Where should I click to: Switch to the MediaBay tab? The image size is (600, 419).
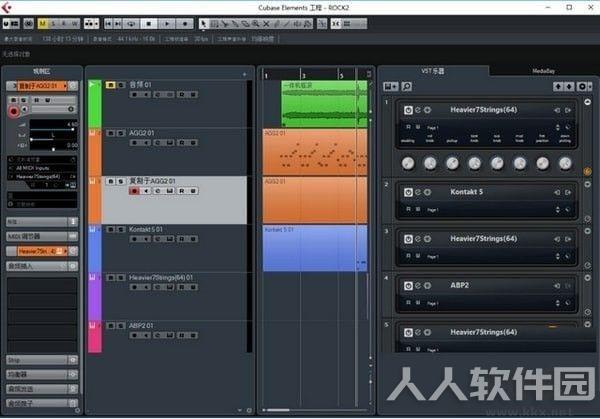pyautogui.click(x=543, y=71)
